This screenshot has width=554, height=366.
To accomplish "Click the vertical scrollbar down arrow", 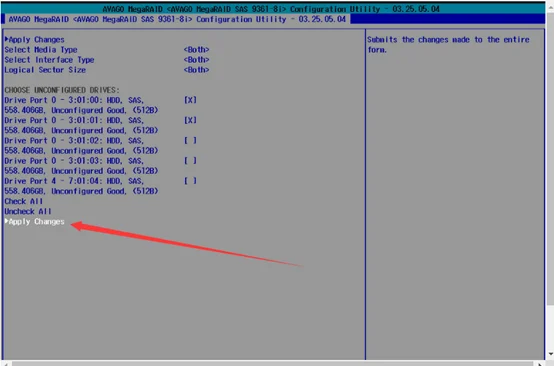I will click(550, 354).
